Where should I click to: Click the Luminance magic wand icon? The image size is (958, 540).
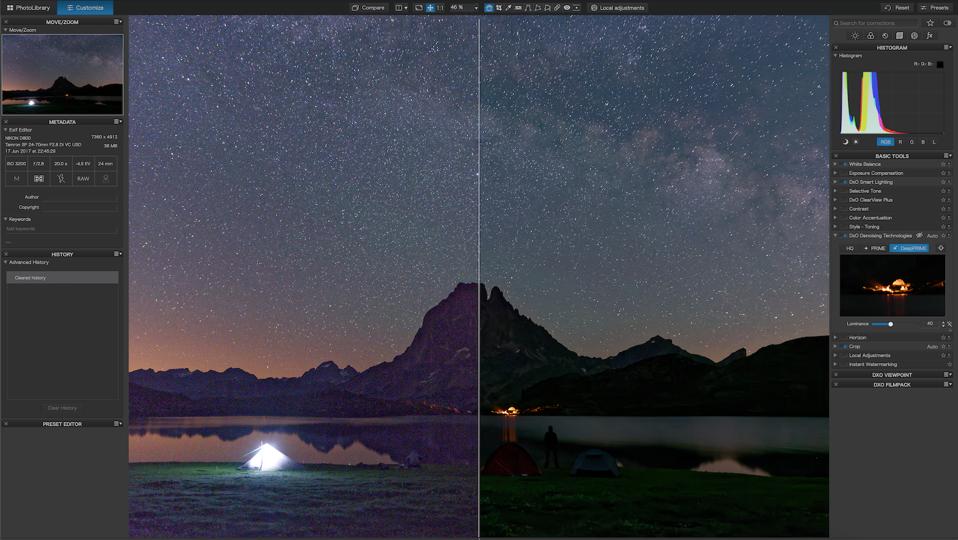pos(949,324)
